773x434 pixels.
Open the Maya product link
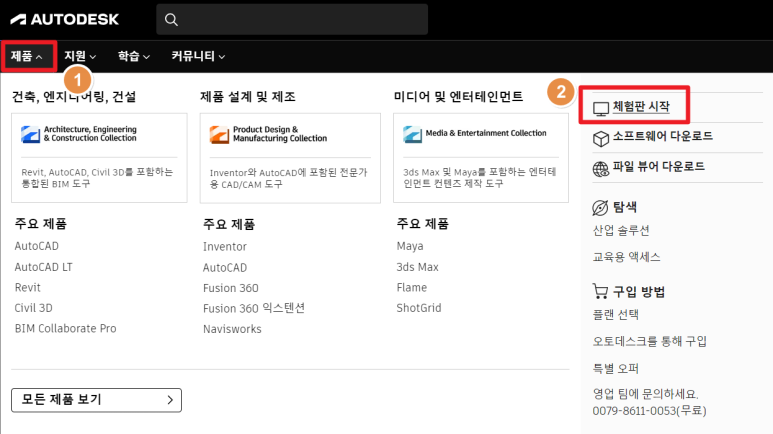(x=410, y=246)
